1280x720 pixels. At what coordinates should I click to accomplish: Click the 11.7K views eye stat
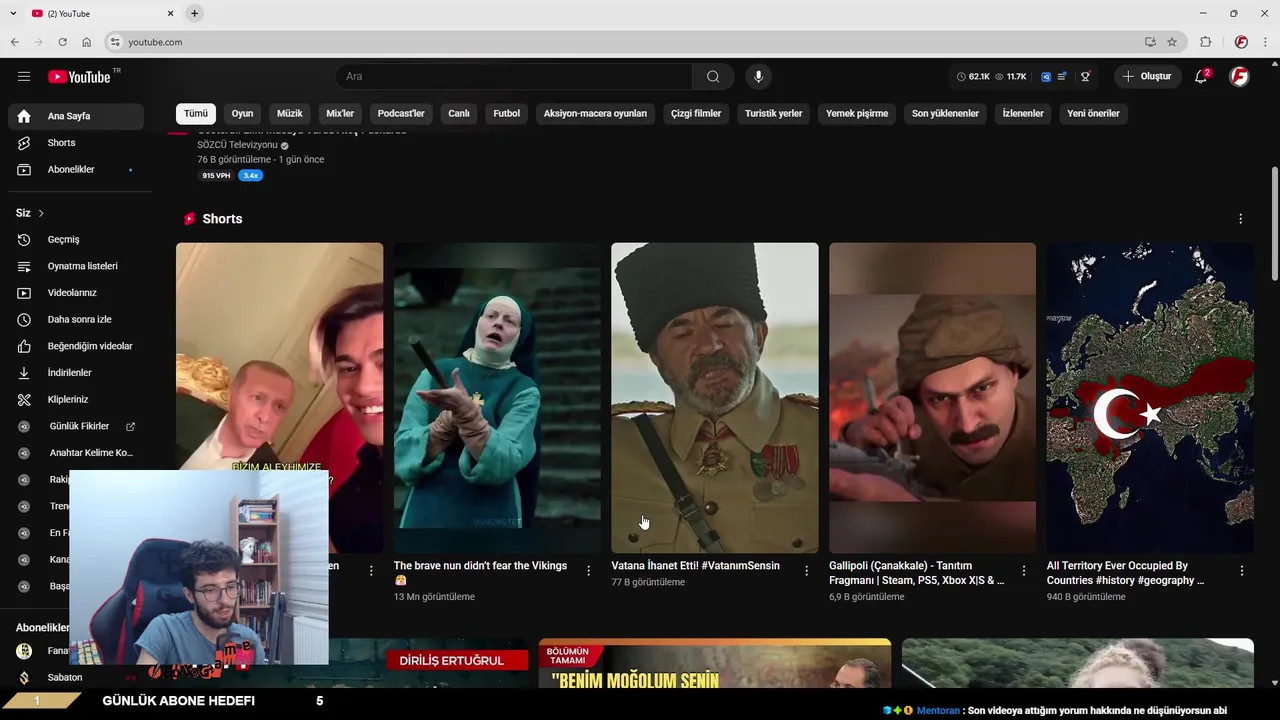tap(1011, 77)
